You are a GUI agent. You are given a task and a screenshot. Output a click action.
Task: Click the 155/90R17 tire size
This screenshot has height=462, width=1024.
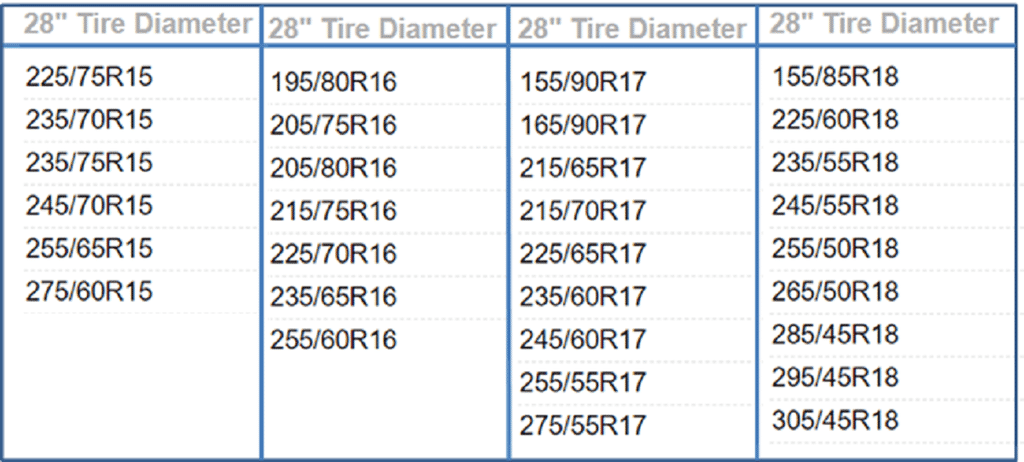pos(583,83)
